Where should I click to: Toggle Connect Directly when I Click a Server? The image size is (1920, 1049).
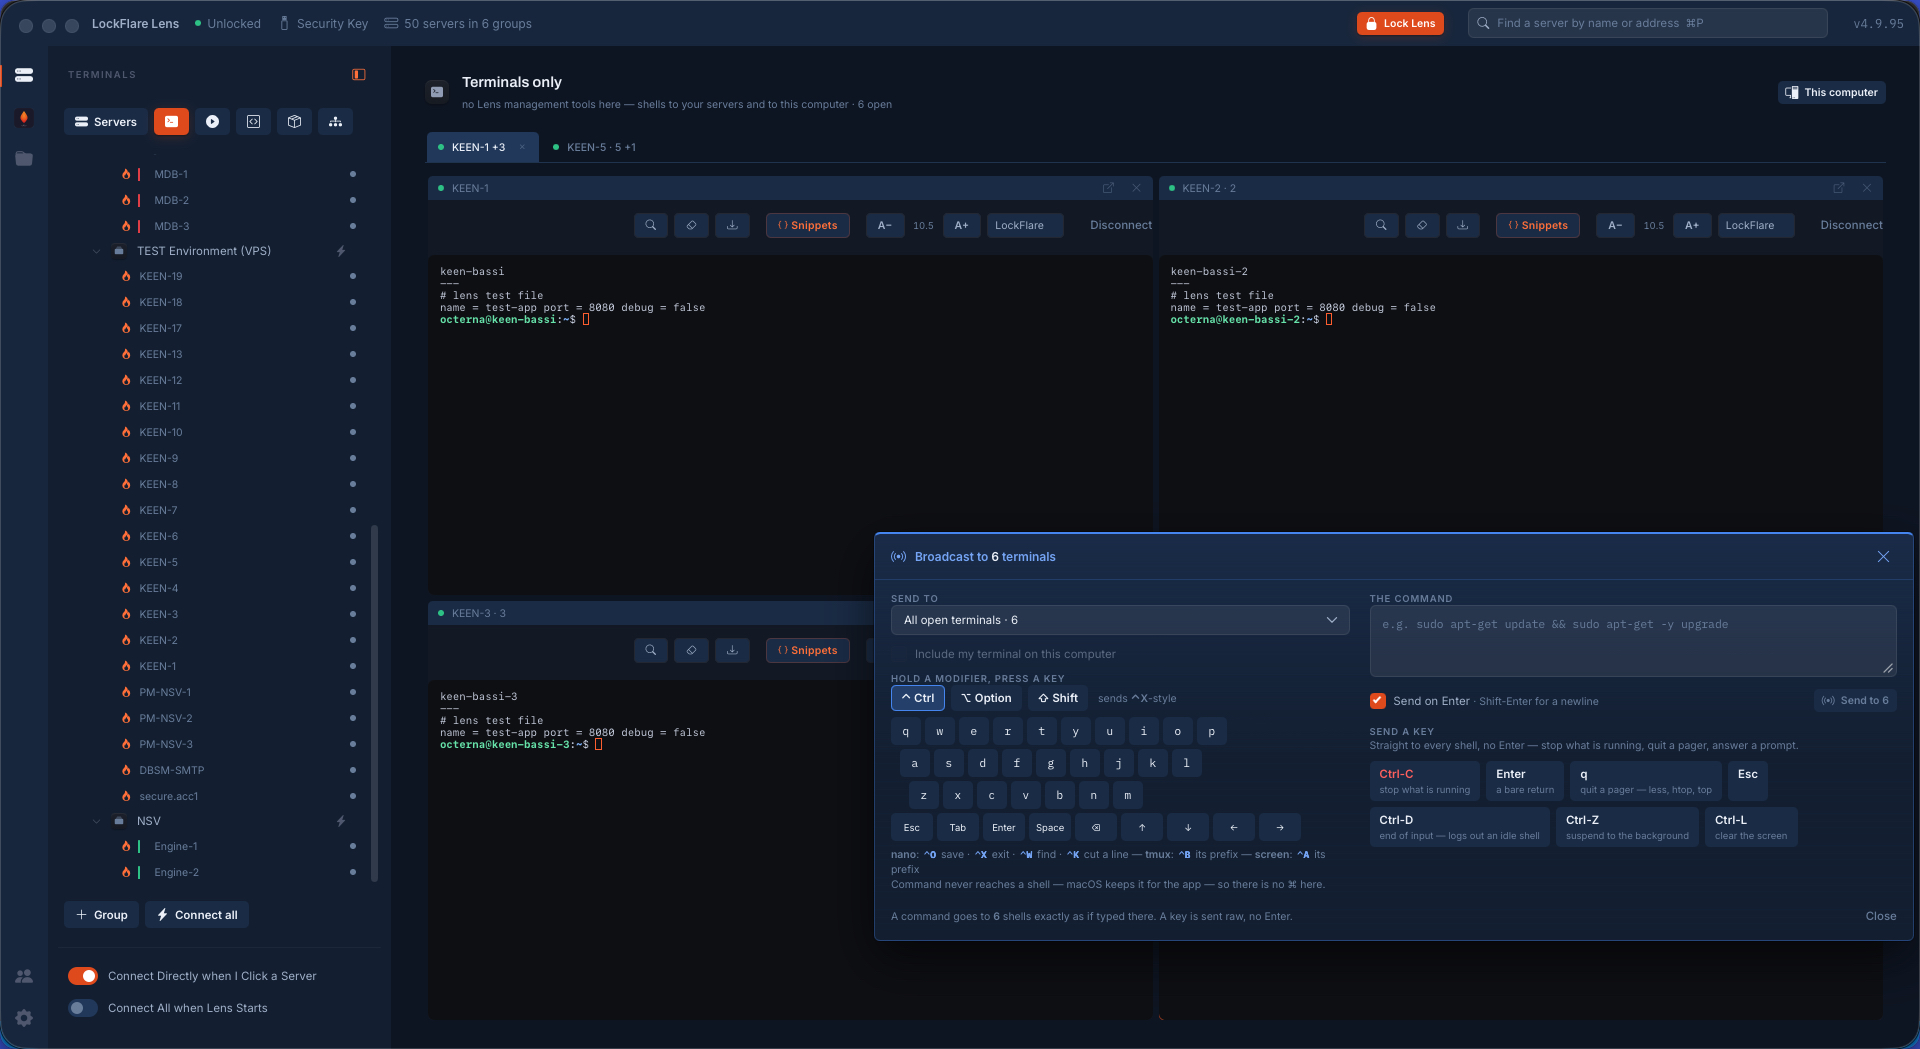pos(83,976)
